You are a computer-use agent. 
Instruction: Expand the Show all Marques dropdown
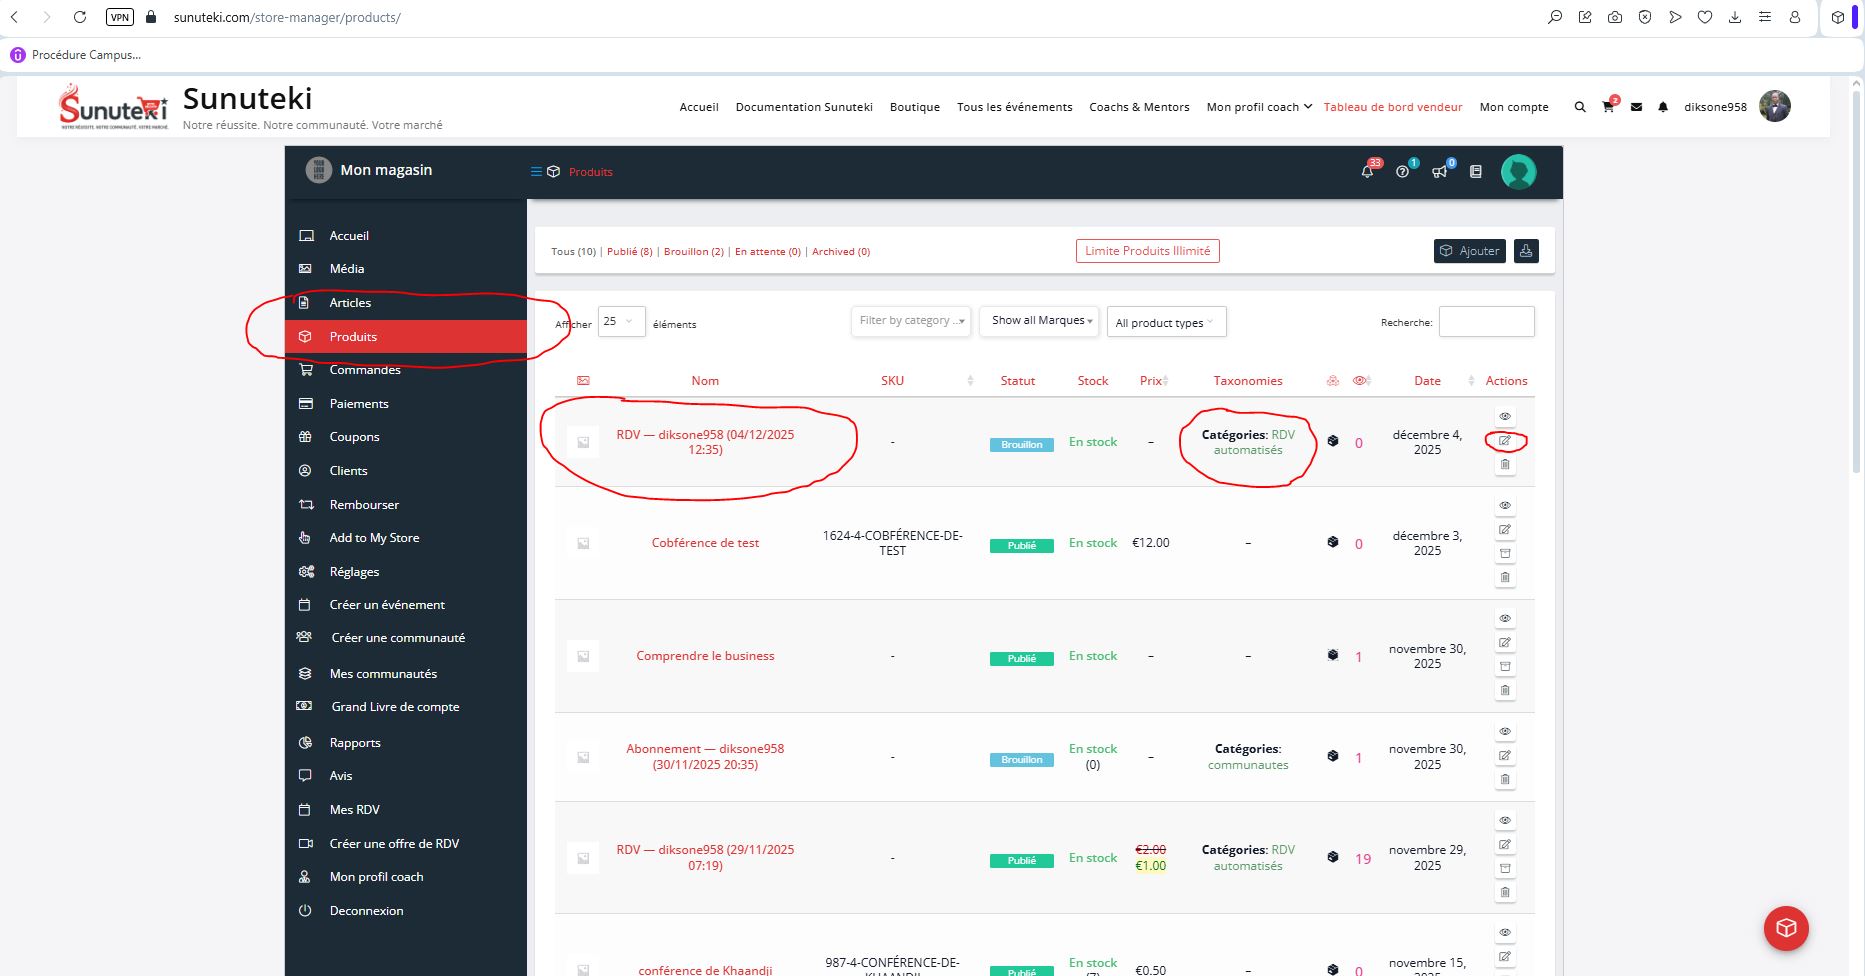pos(1039,321)
